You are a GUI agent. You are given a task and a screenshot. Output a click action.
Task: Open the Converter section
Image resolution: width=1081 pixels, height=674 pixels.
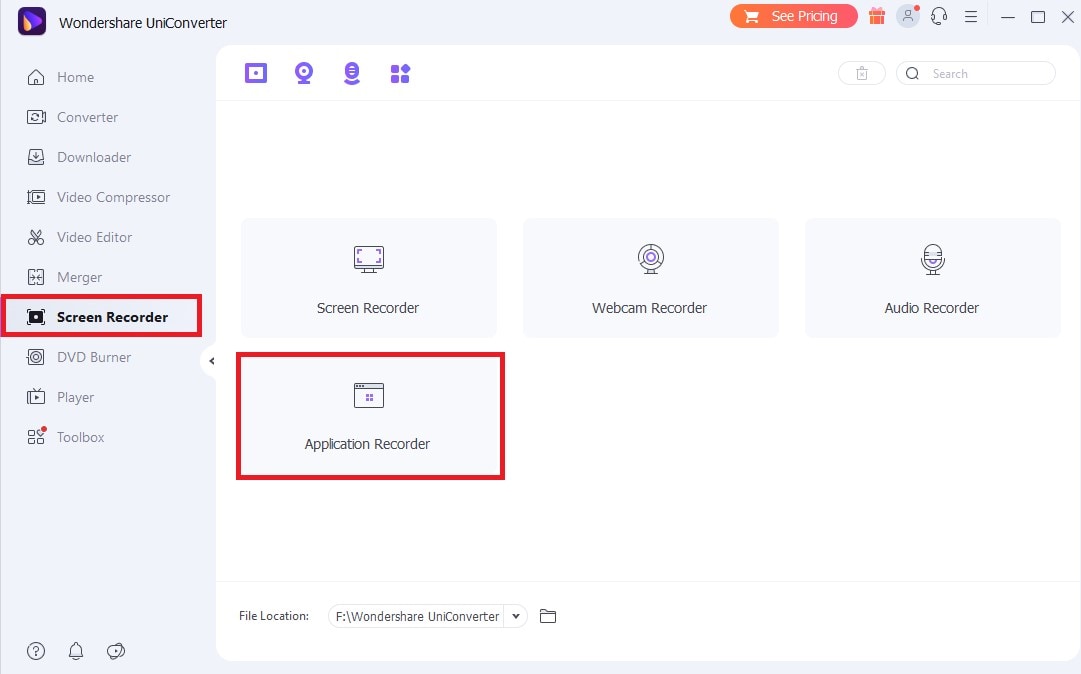click(72, 117)
